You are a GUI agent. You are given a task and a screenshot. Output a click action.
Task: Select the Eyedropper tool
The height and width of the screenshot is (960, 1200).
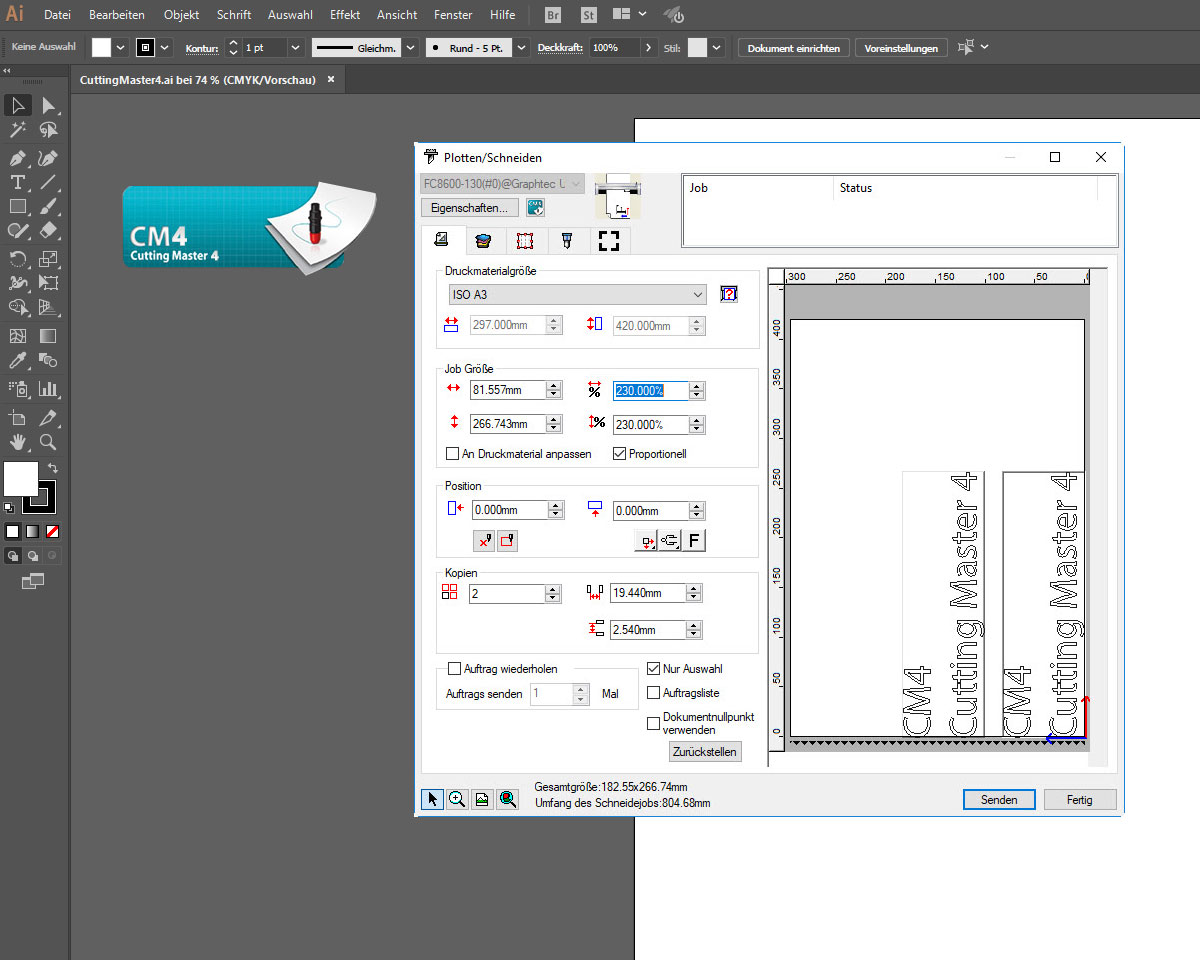[18, 360]
